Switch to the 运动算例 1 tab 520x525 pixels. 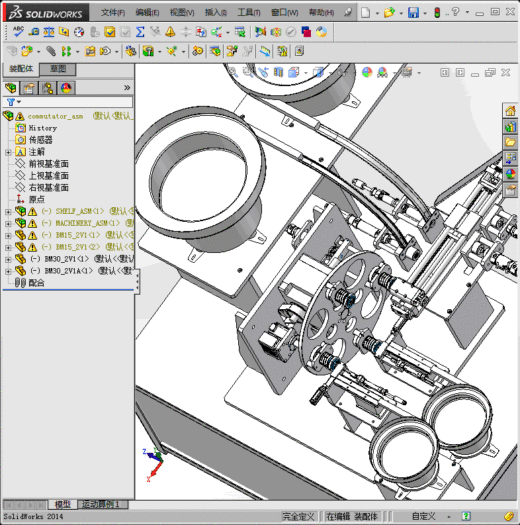pyautogui.click(x=103, y=504)
